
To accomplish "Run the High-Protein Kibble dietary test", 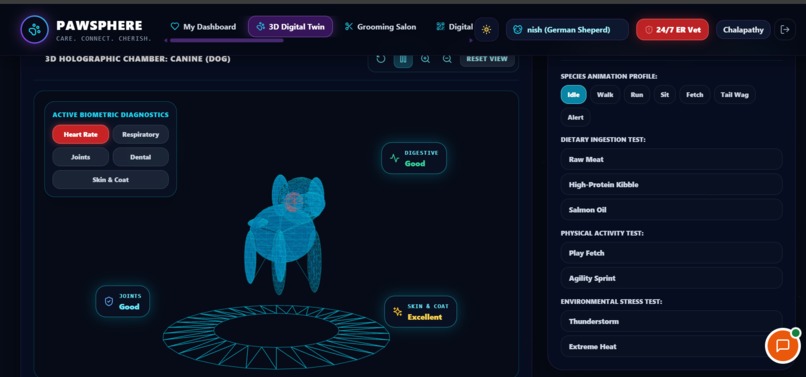I will tap(671, 184).
